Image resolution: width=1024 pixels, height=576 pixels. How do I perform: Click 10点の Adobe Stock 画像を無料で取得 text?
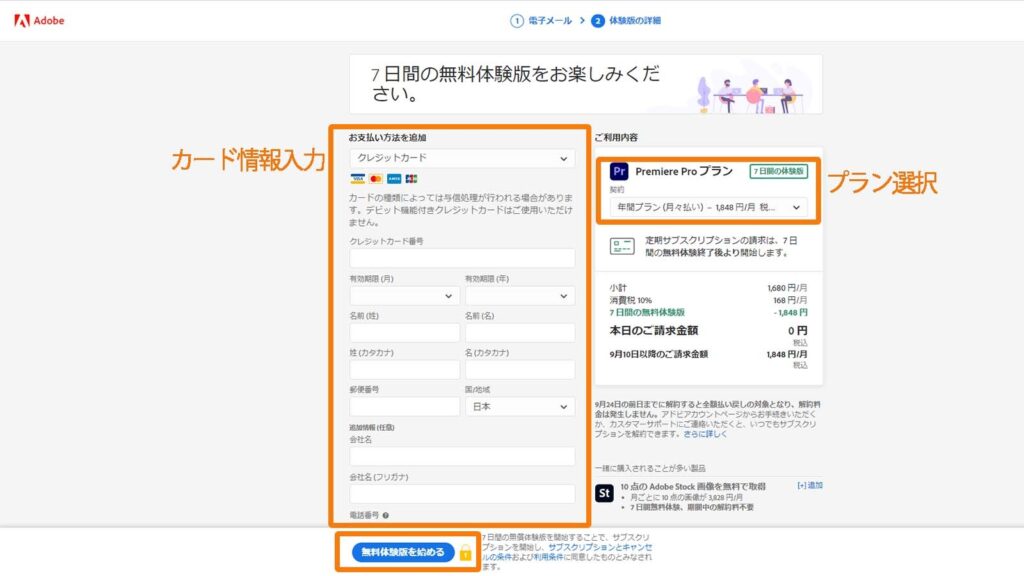point(693,487)
